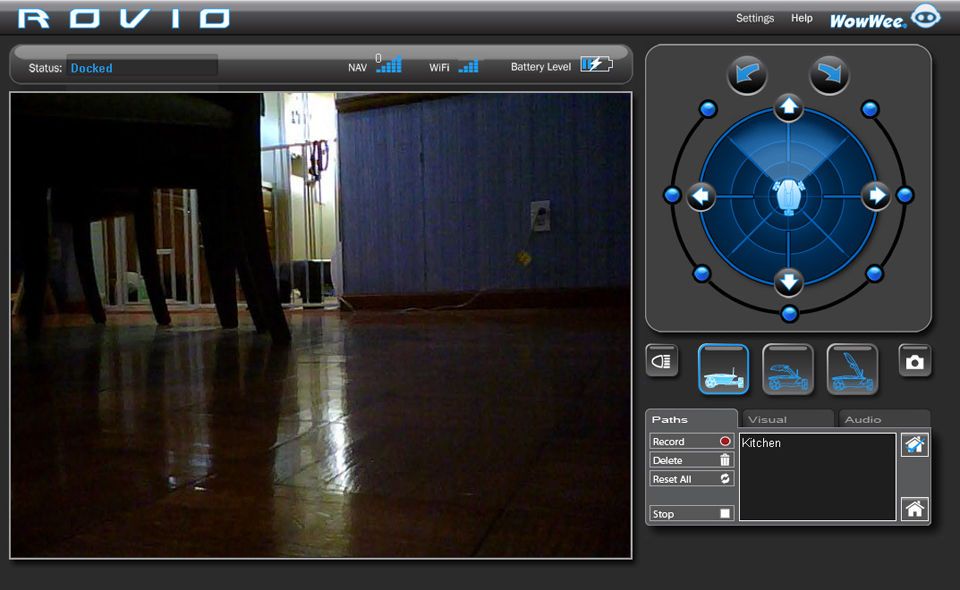Drive backward with the down arrow
Image resolution: width=960 pixels, height=590 pixels.
[x=789, y=282]
